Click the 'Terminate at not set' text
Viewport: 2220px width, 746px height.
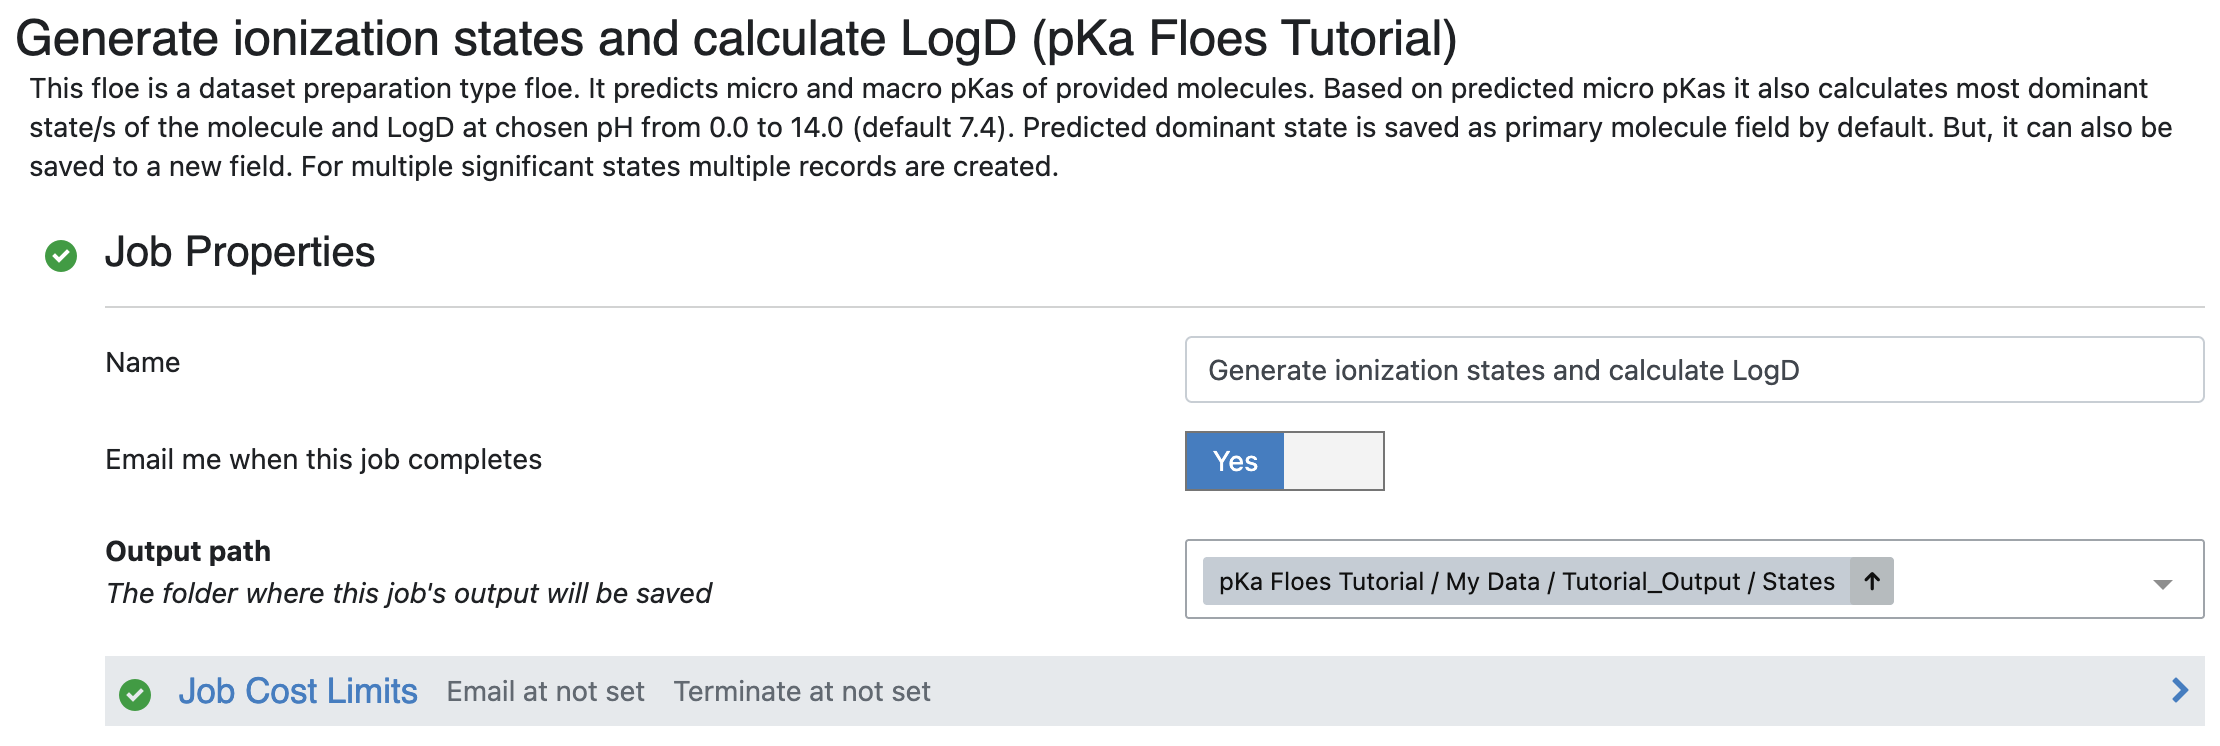[x=802, y=691]
